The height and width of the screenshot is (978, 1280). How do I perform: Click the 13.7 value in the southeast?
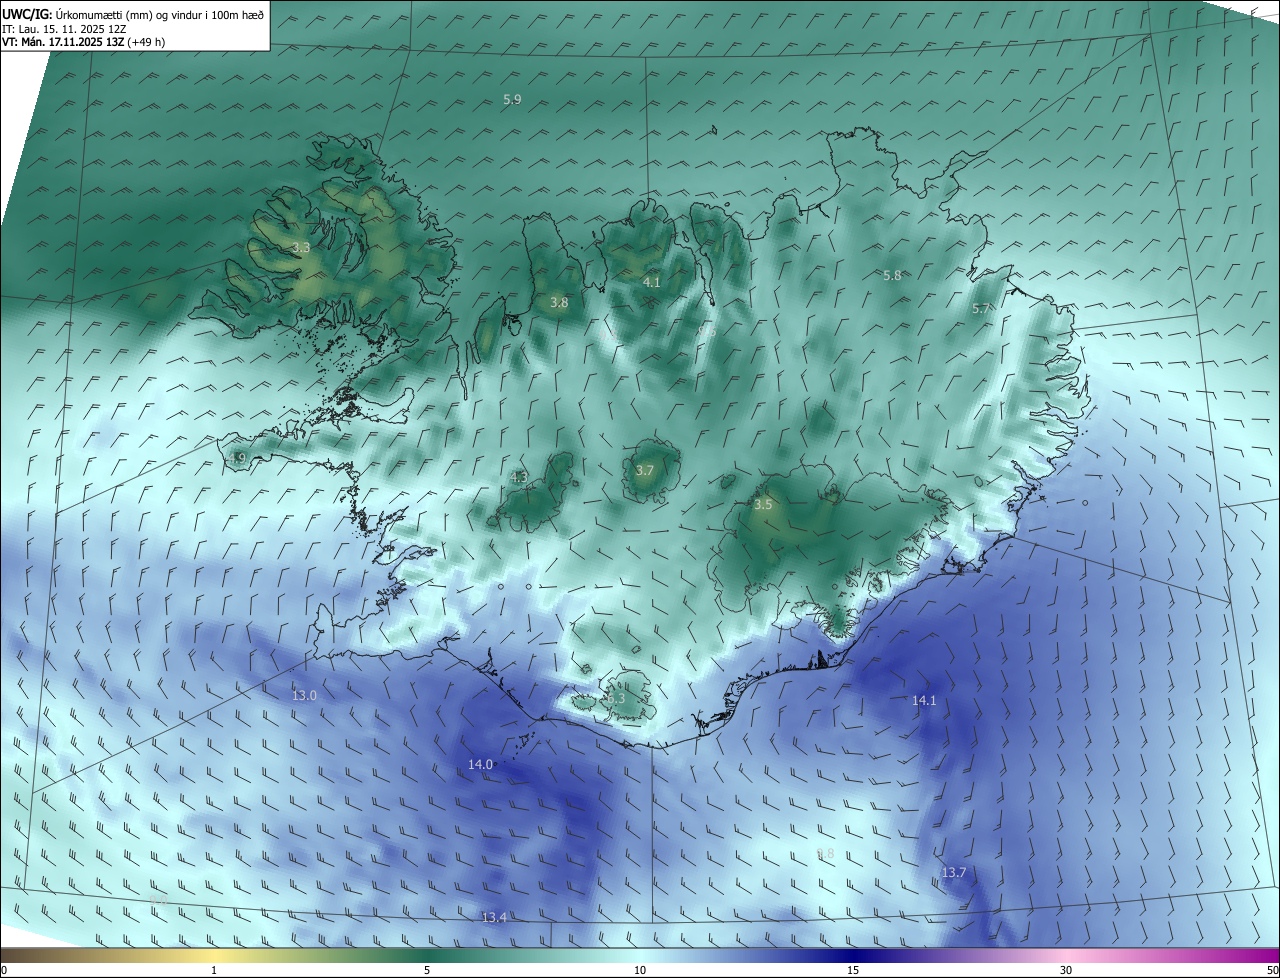pyautogui.click(x=954, y=873)
